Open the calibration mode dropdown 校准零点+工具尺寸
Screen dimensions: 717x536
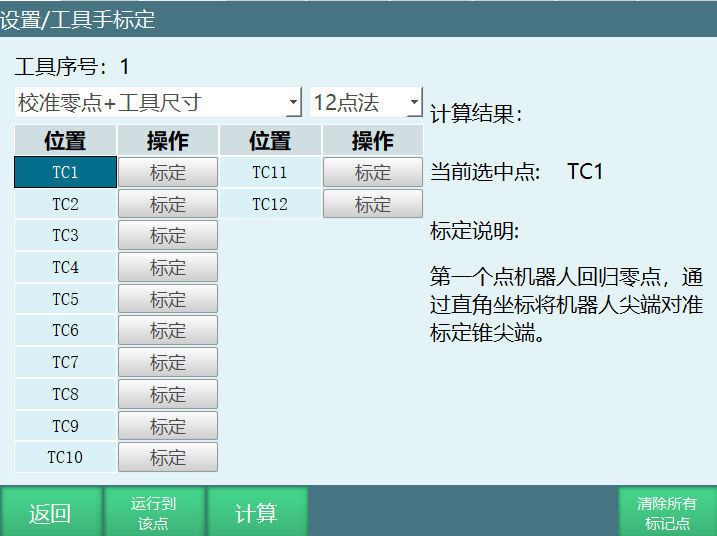click(158, 102)
